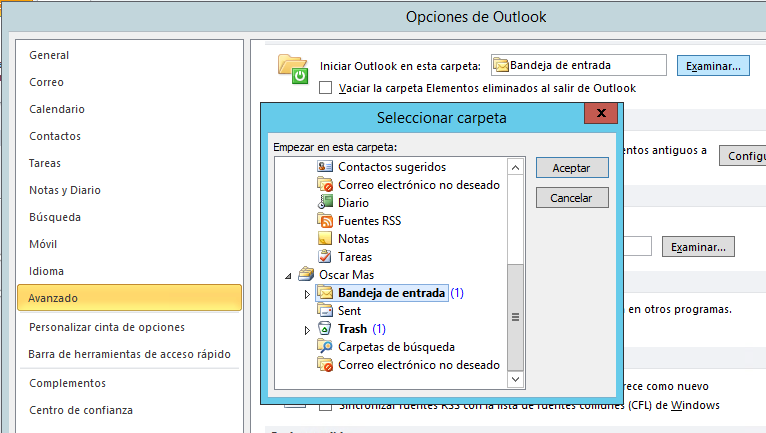Click the Trash recycle bin icon
Viewport: 766px width, 433px height.
325,328
